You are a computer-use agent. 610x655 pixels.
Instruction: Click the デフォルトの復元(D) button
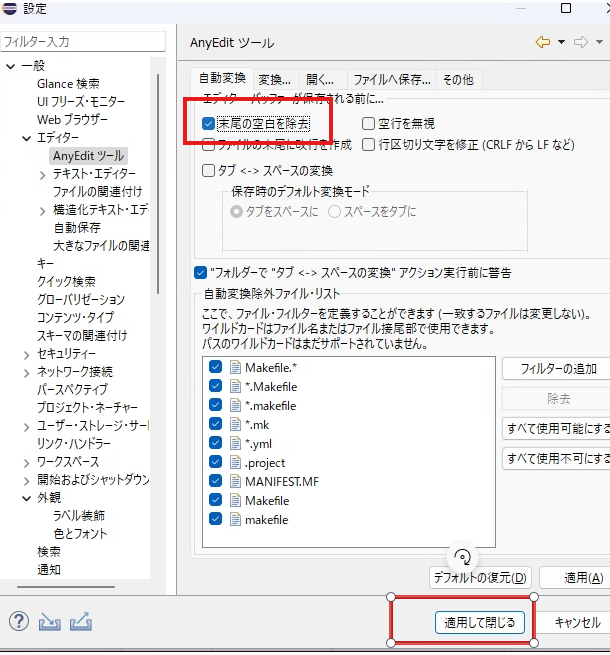(480, 578)
